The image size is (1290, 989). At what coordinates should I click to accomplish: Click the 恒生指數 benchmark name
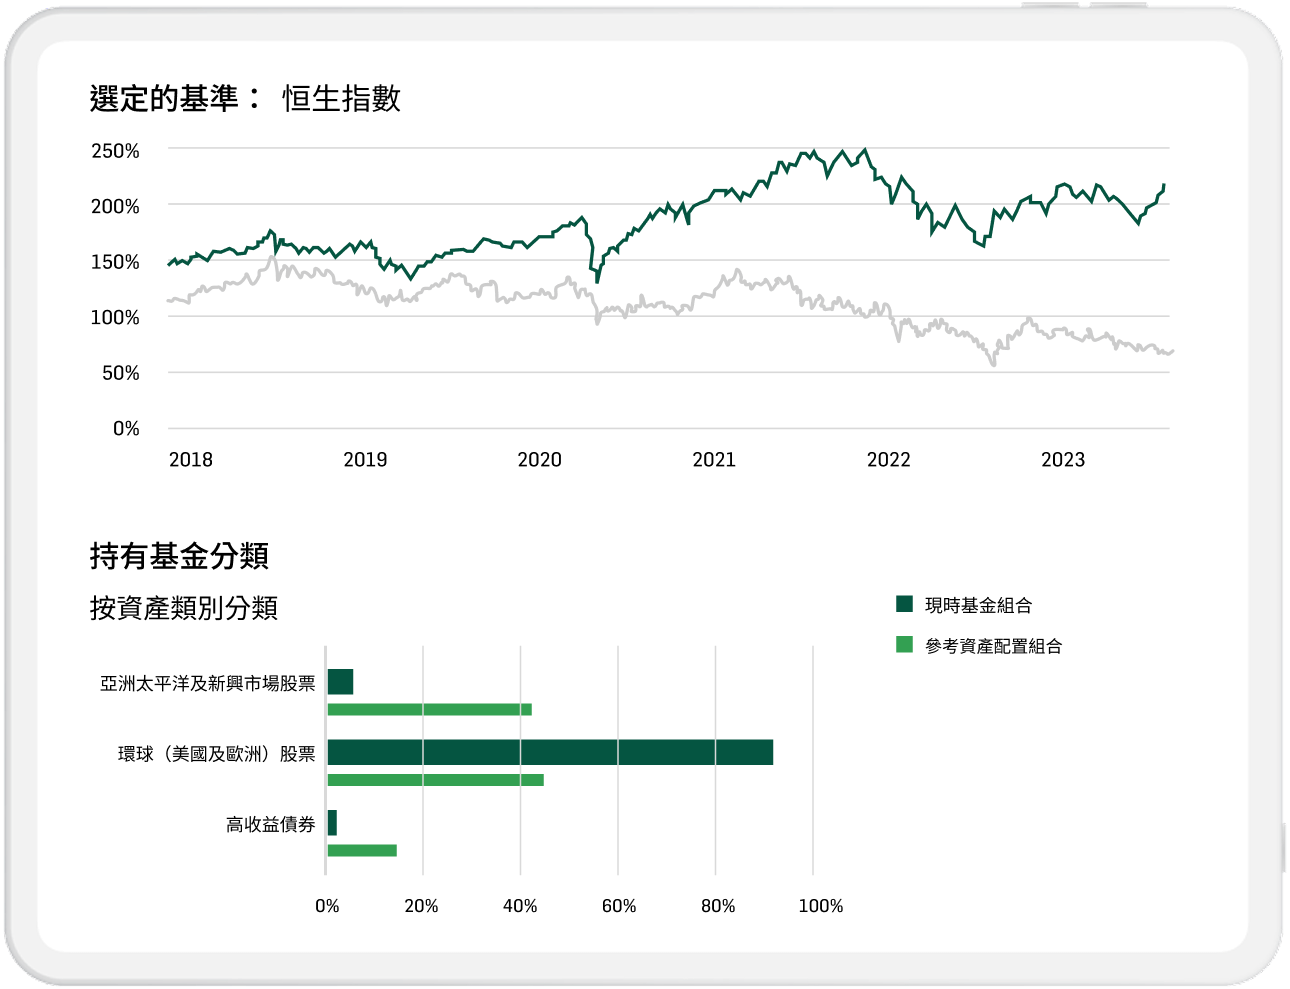click(x=342, y=99)
